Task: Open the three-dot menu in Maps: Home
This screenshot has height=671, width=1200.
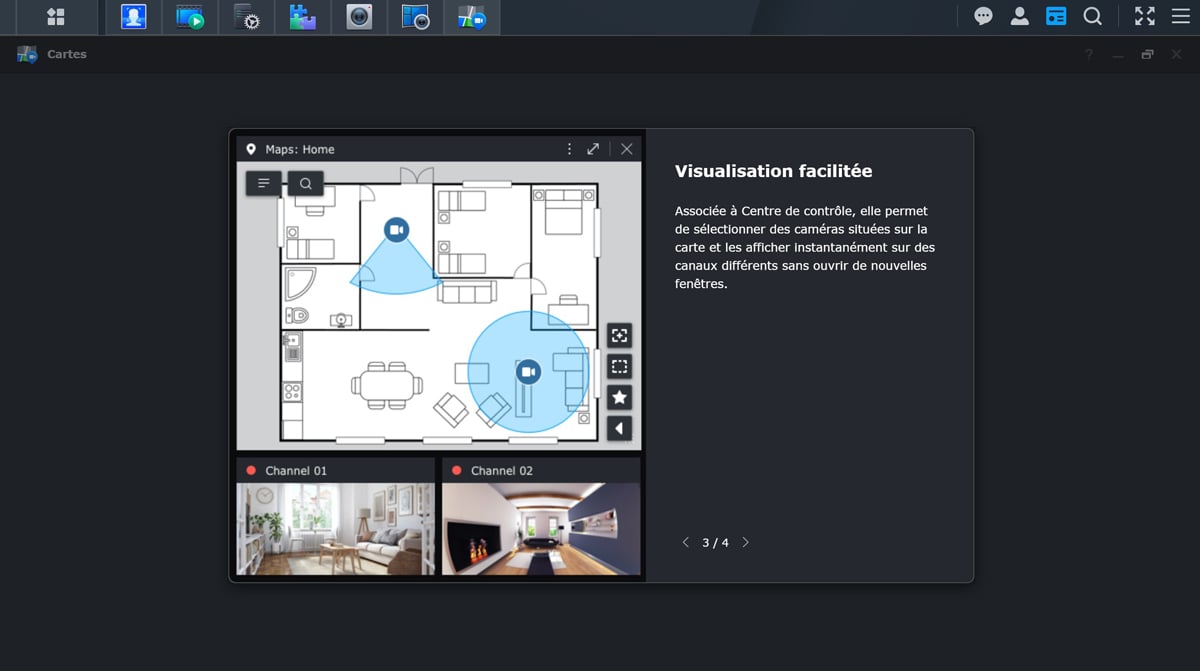Action: (x=569, y=149)
